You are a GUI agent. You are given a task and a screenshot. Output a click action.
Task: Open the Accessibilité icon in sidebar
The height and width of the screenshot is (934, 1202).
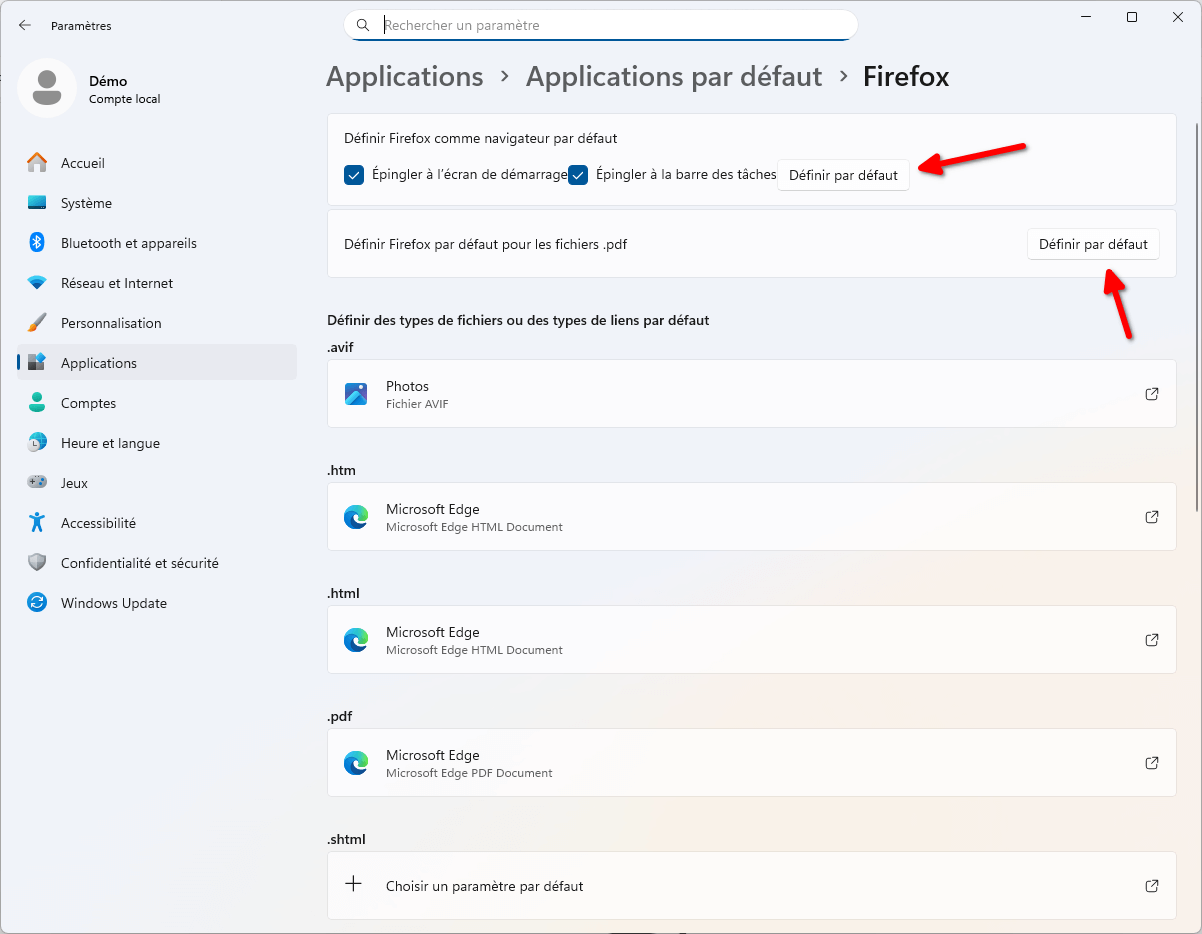pyautogui.click(x=37, y=523)
